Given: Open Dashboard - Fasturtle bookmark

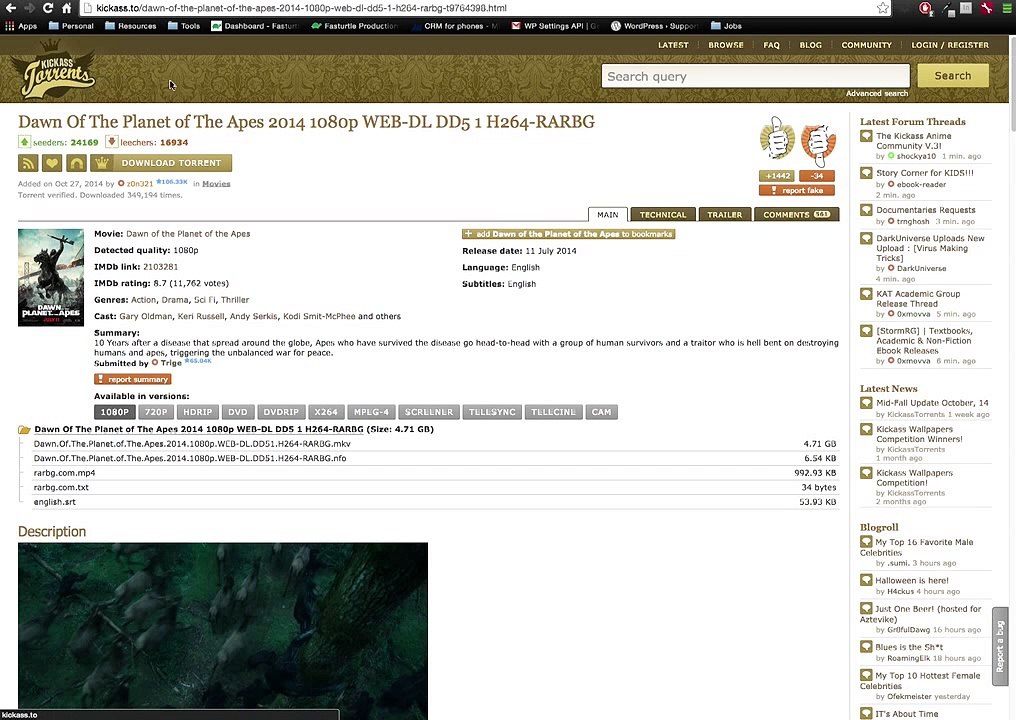Looking at the screenshot, I should tap(254, 26).
